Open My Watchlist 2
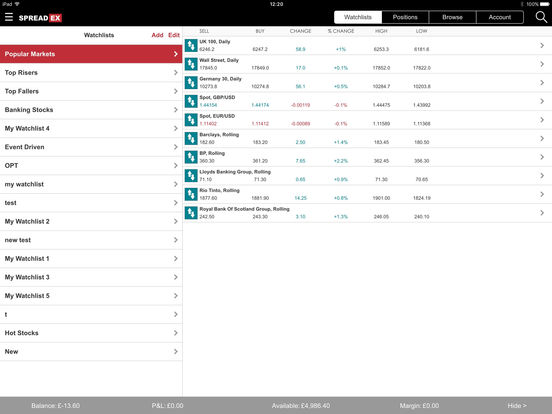 click(x=91, y=221)
